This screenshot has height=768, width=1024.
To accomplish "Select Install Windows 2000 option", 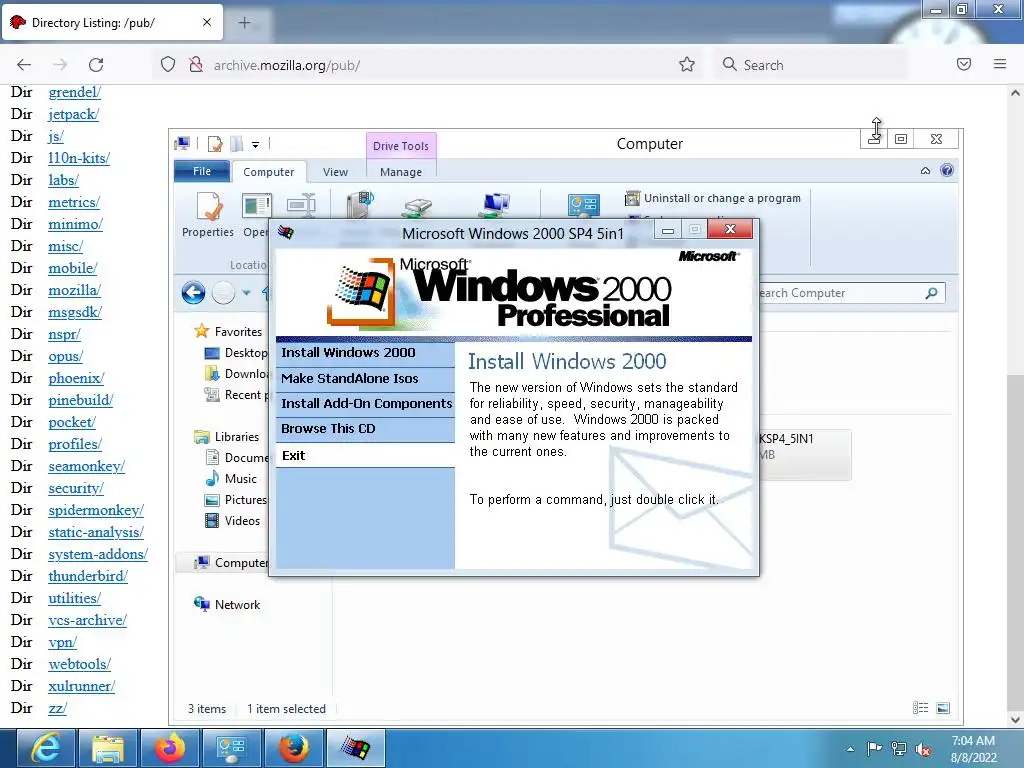I will (365, 353).
